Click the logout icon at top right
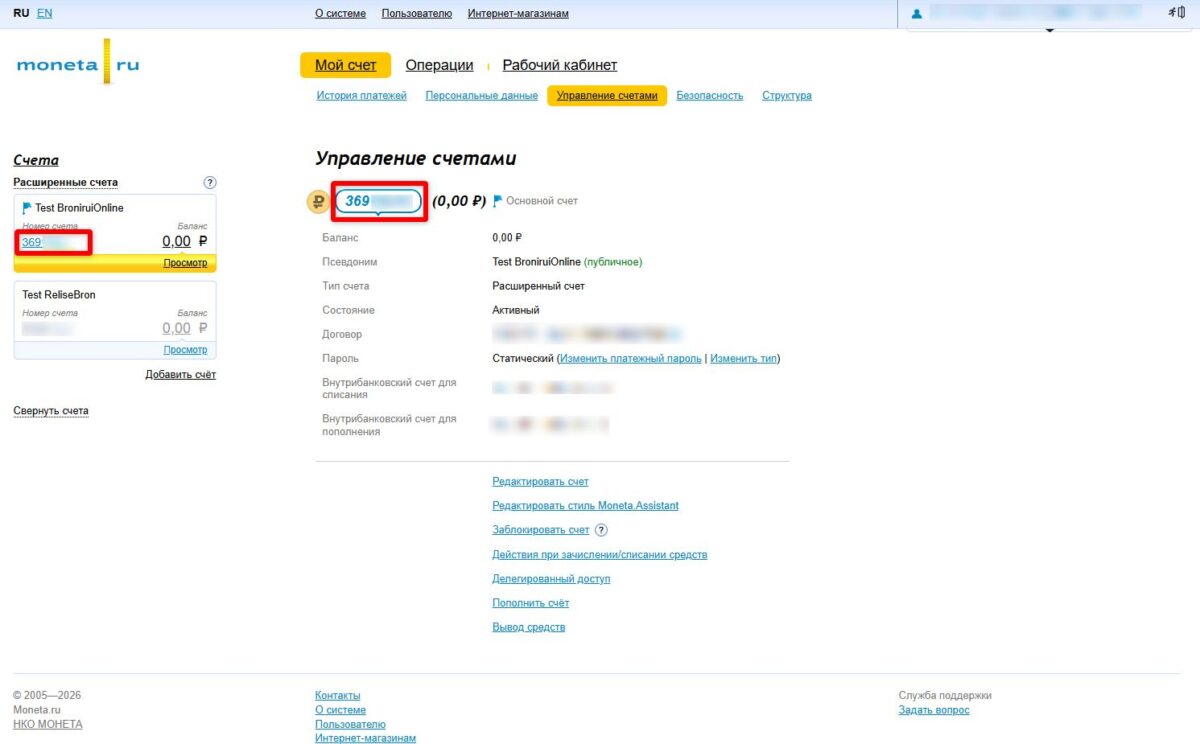 click(x=1176, y=12)
